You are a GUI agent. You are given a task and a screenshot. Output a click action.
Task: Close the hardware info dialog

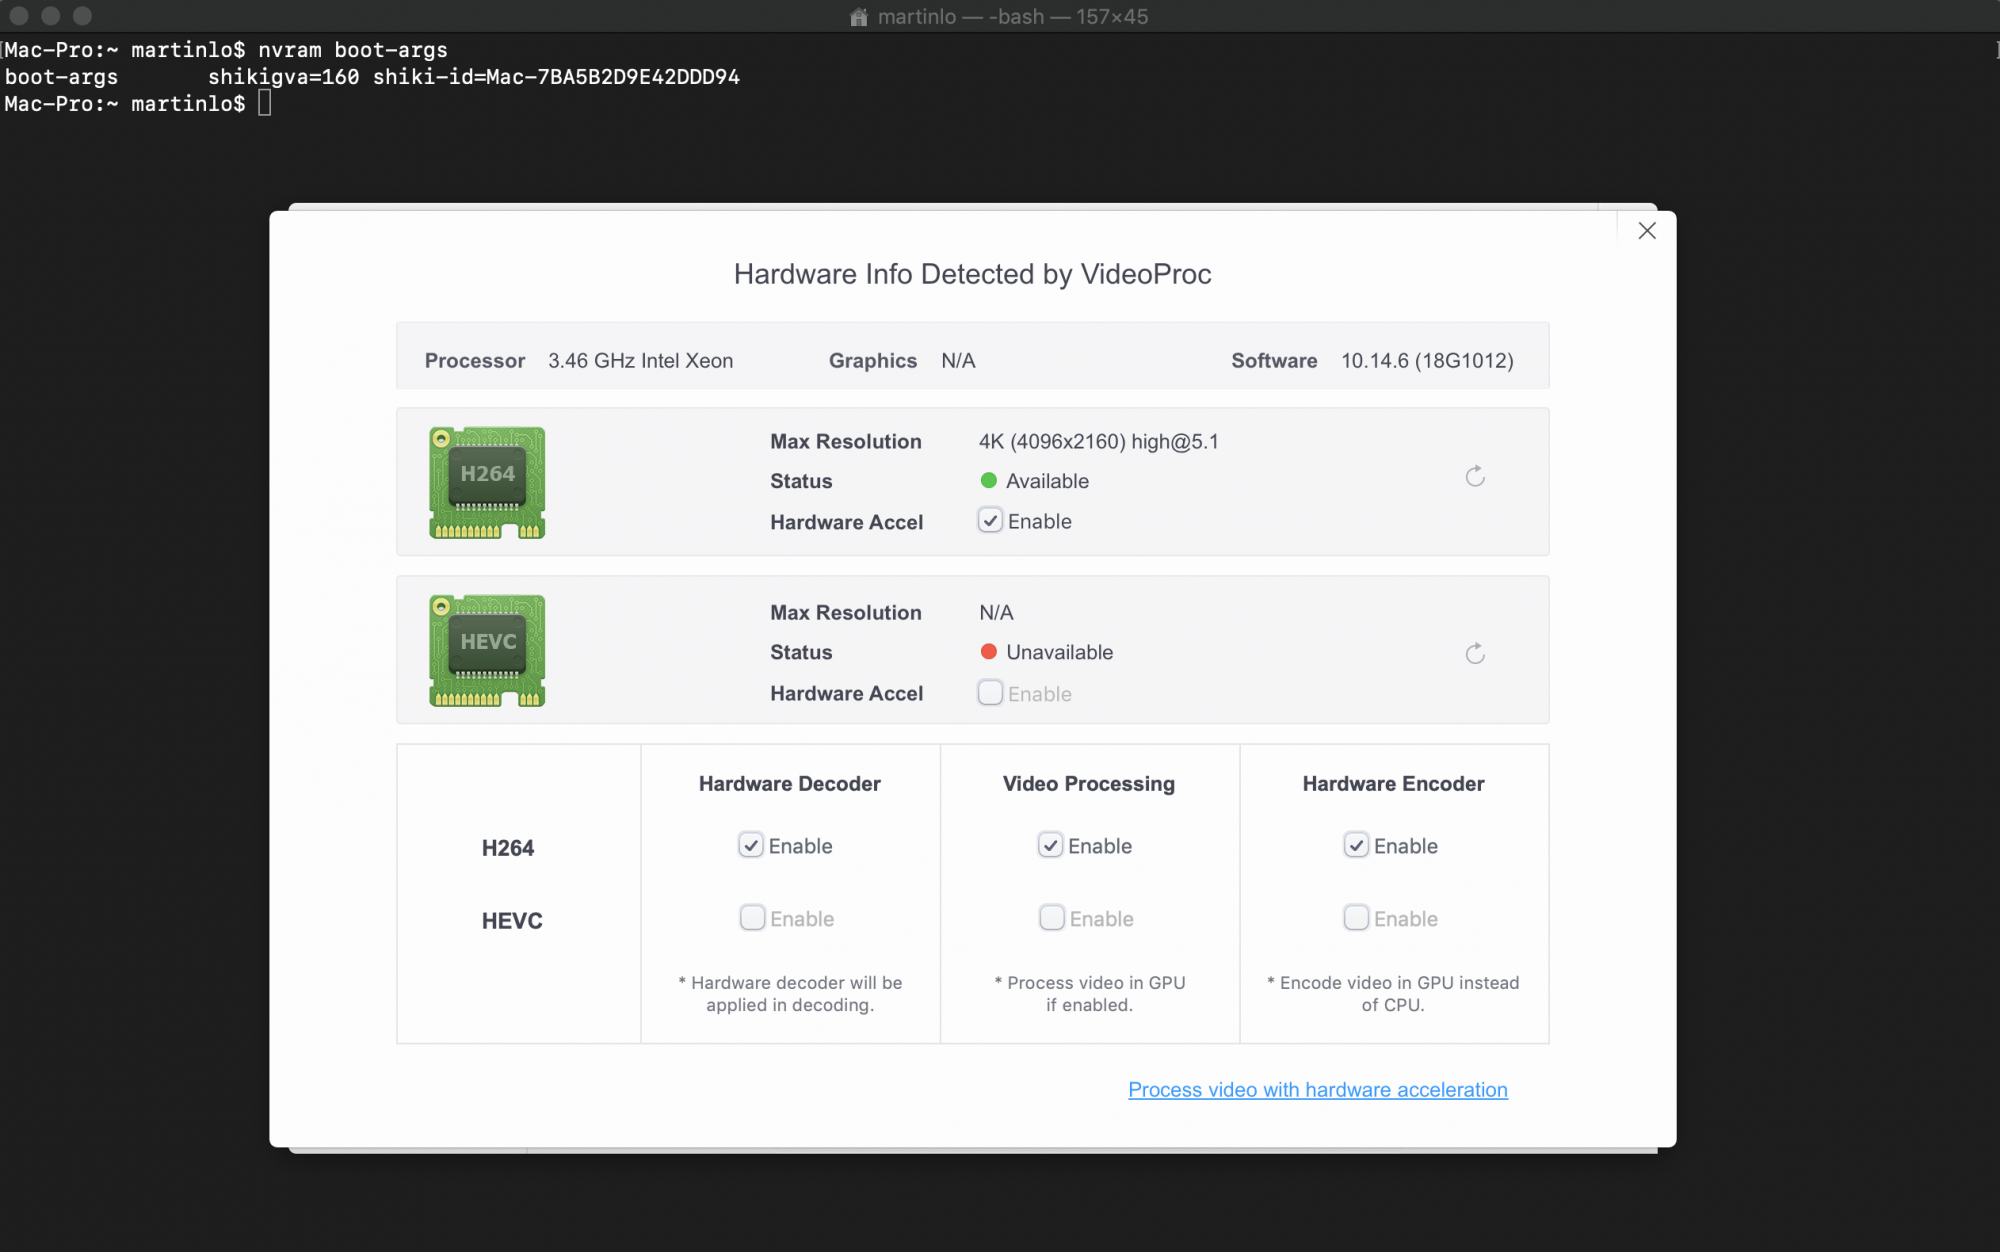1647,231
